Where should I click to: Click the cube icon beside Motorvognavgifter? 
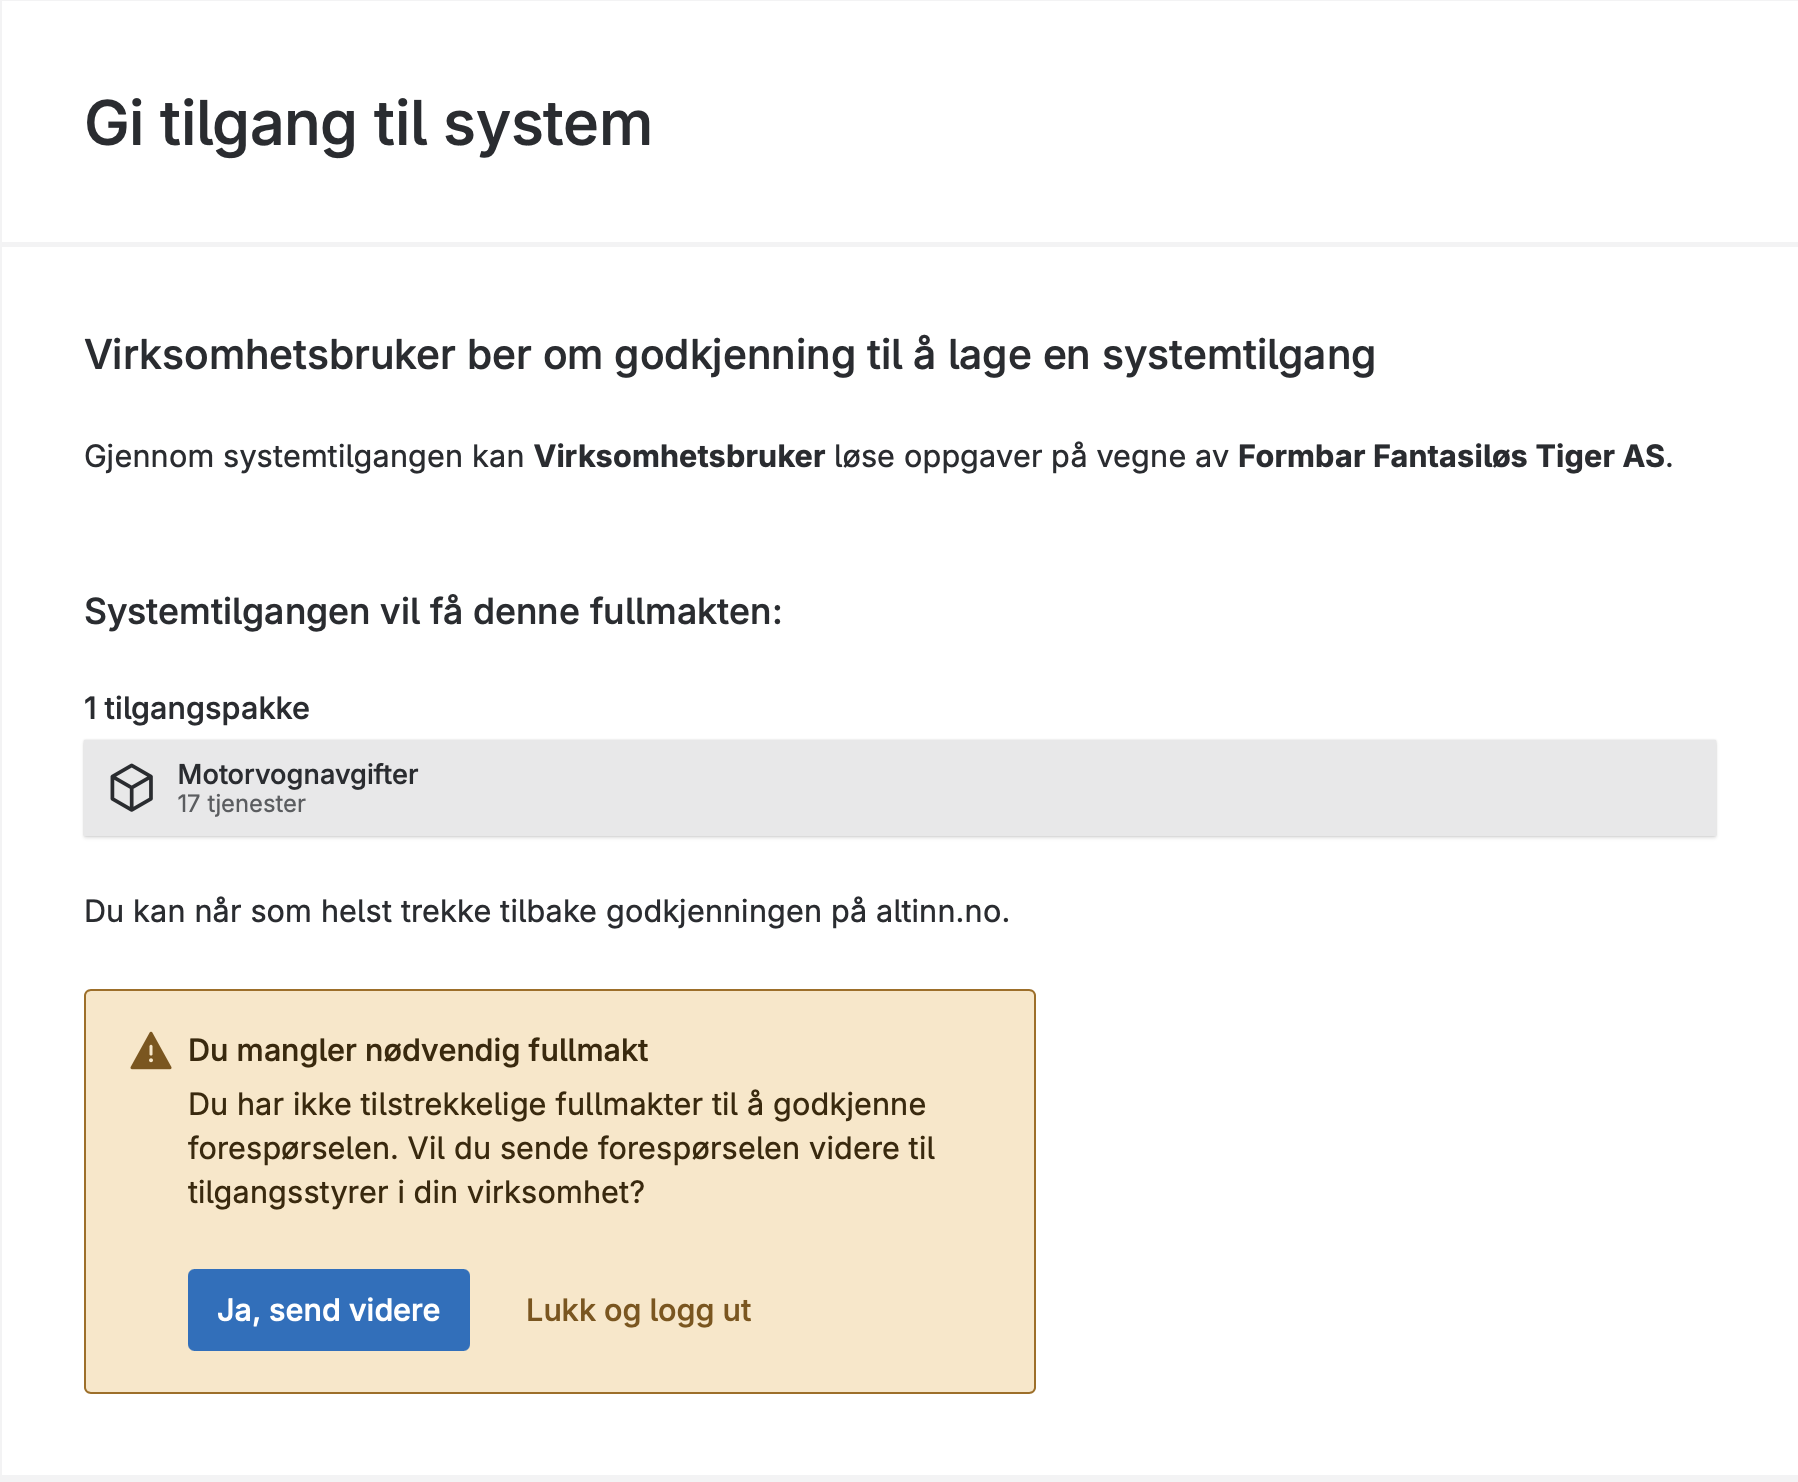131,788
